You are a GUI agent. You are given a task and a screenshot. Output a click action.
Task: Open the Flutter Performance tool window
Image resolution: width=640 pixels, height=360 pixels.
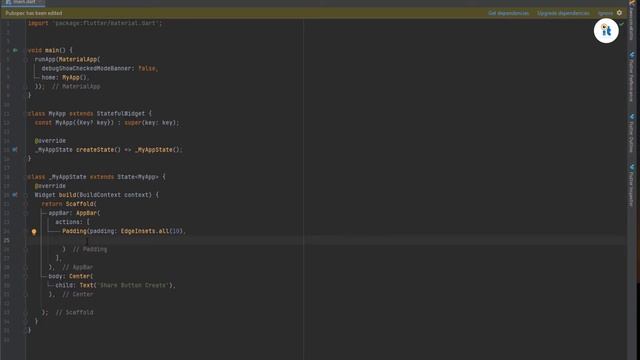pos(631,78)
